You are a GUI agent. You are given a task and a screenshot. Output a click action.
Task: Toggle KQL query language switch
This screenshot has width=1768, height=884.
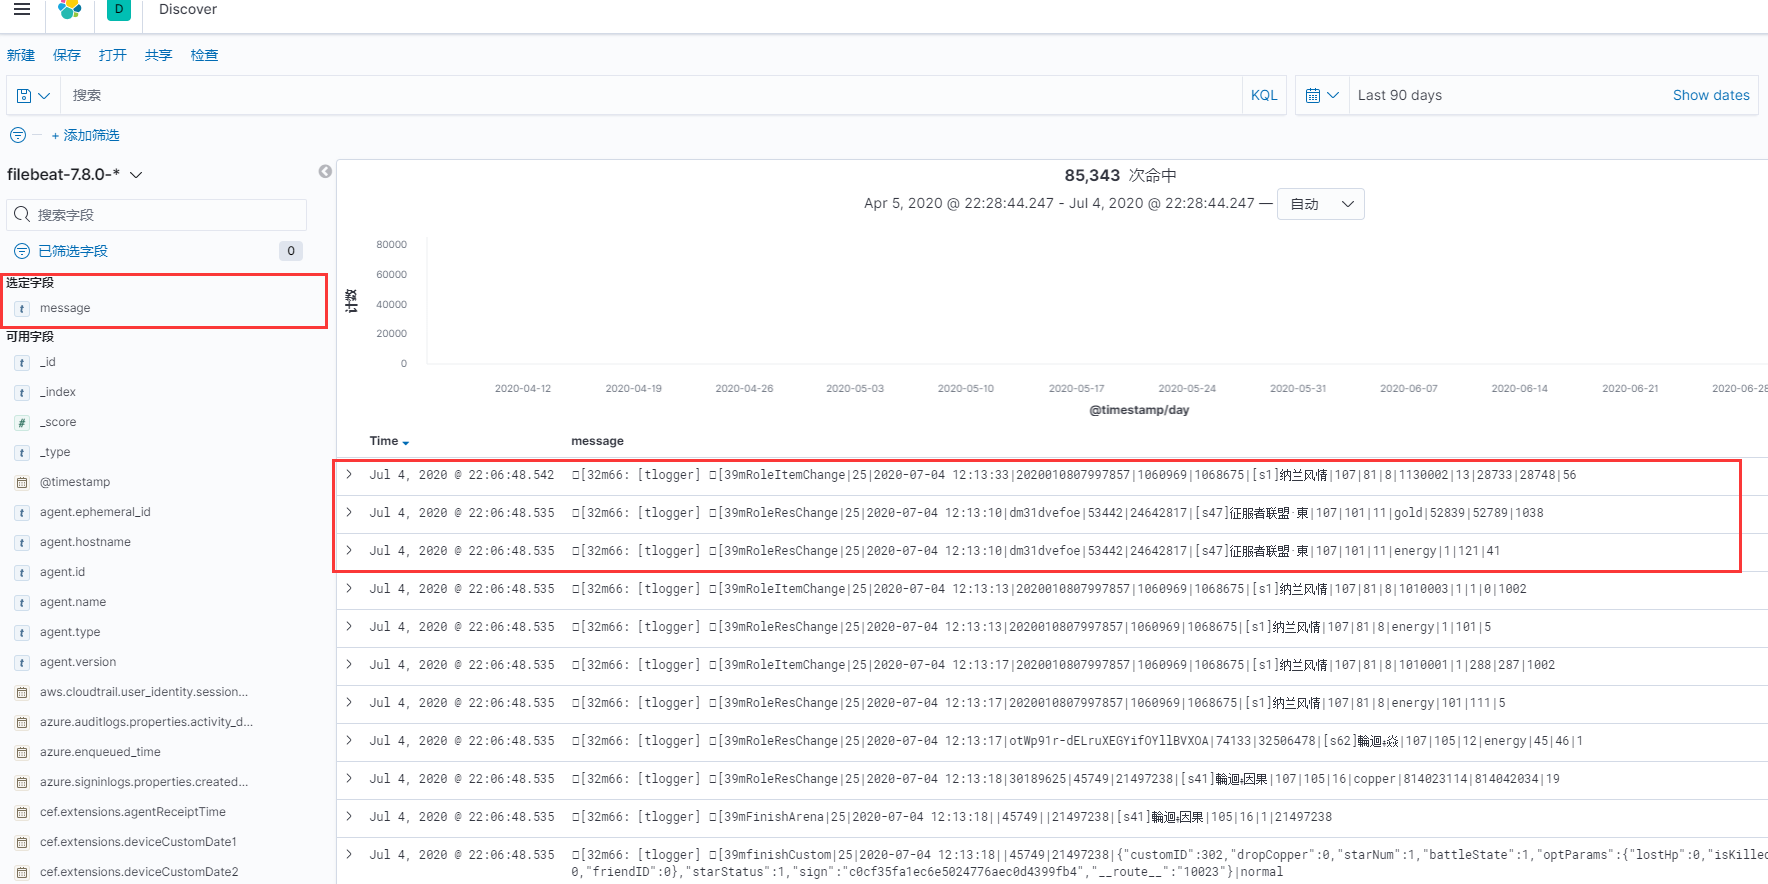(1263, 96)
